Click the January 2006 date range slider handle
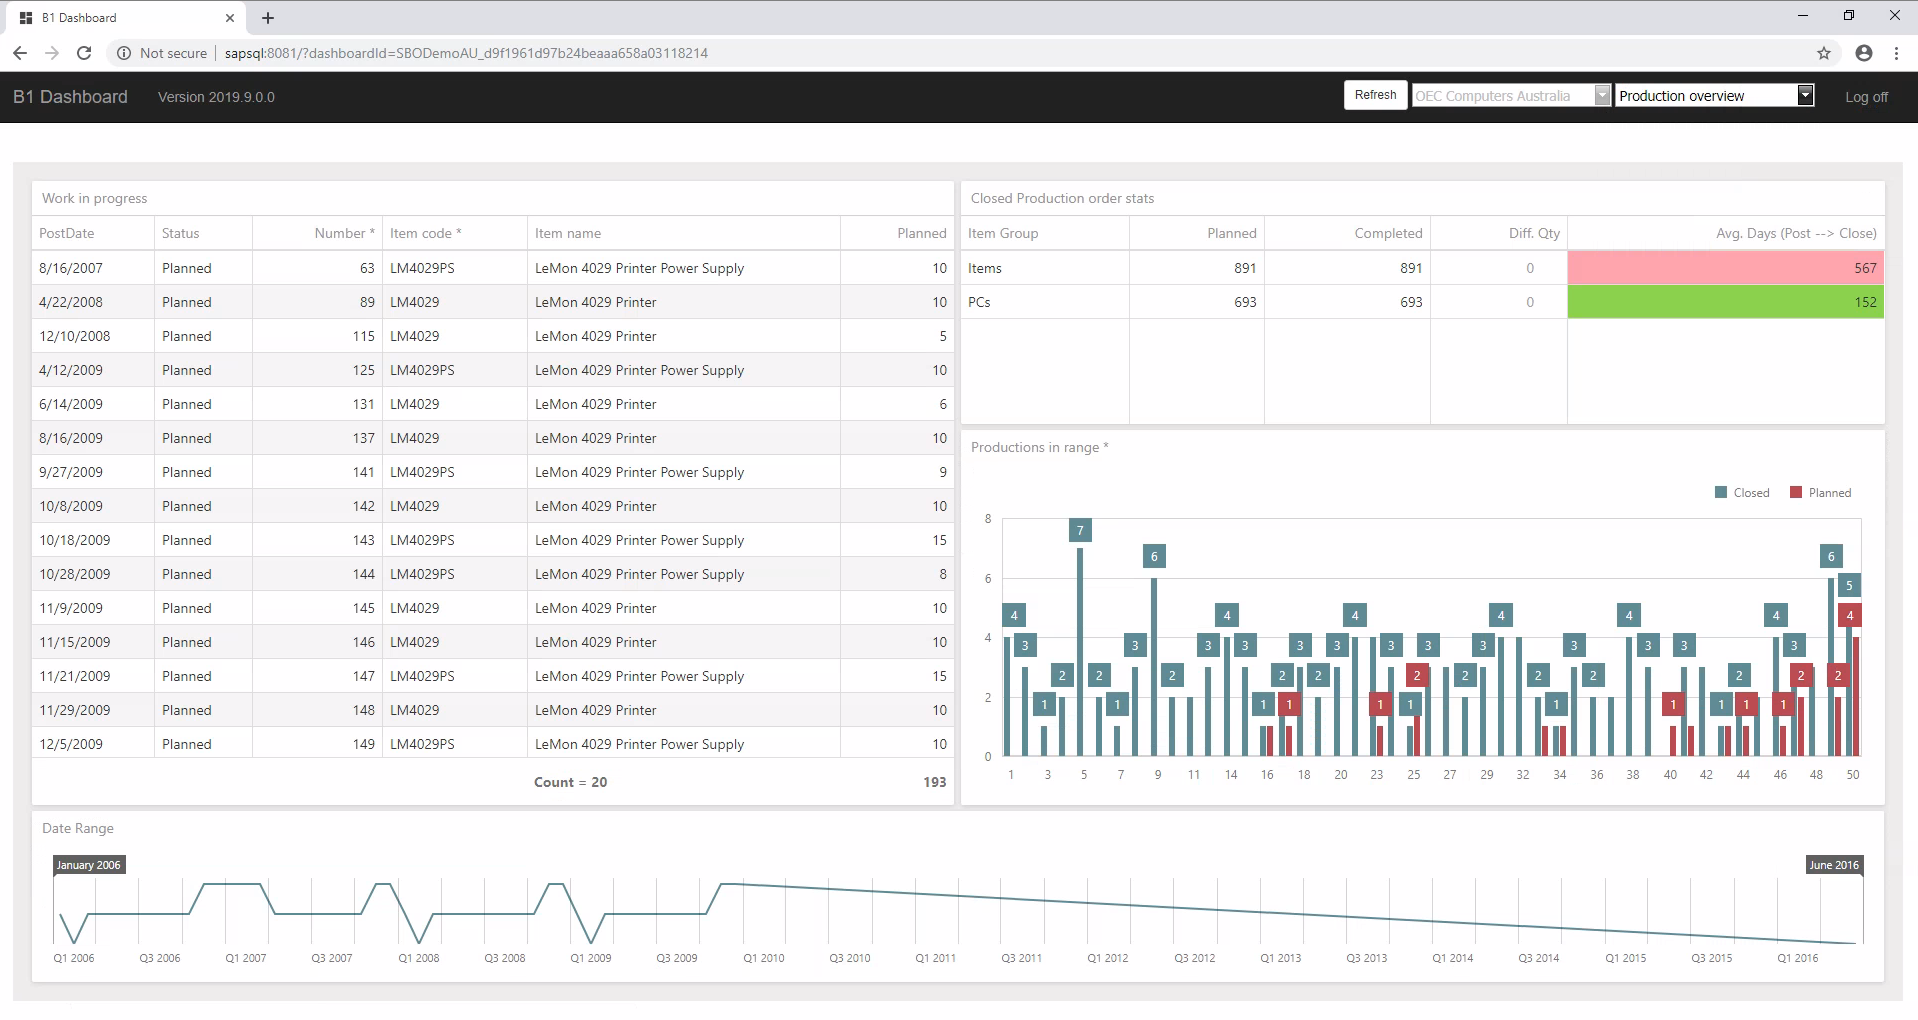 pos(88,865)
